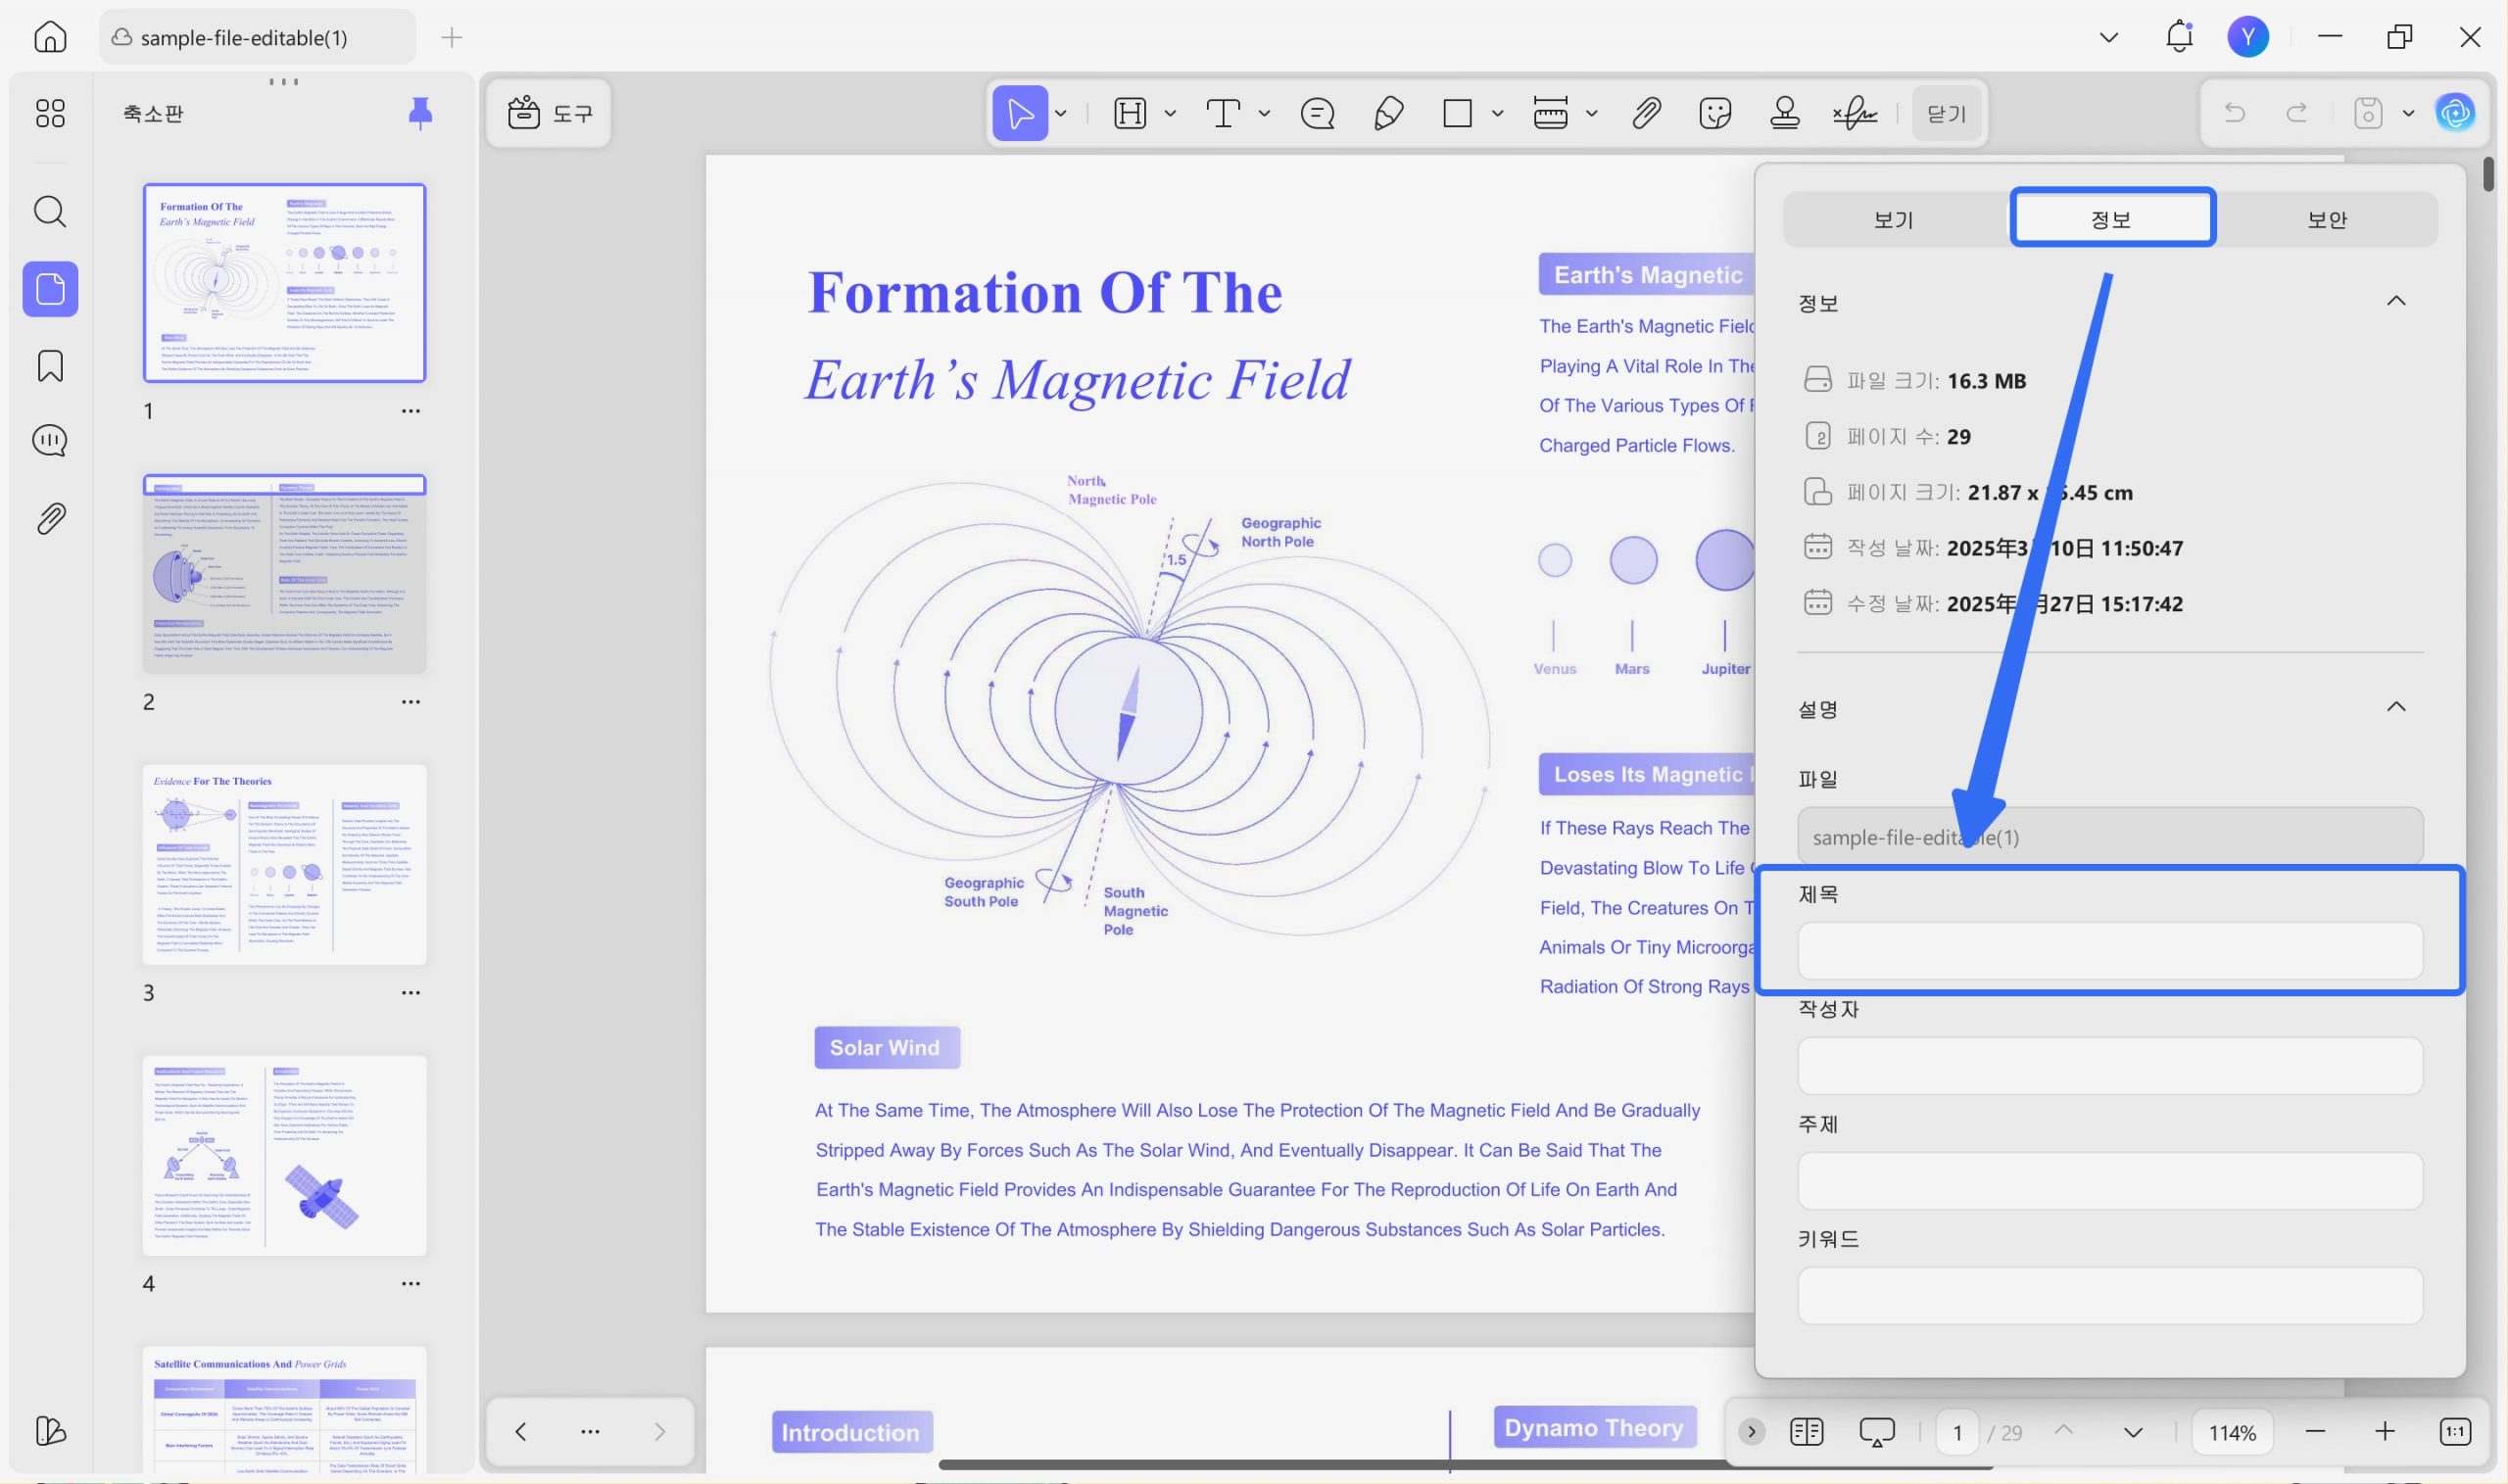Click the page number field
The height and width of the screenshot is (1484, 2508).
(1957, 1432)
